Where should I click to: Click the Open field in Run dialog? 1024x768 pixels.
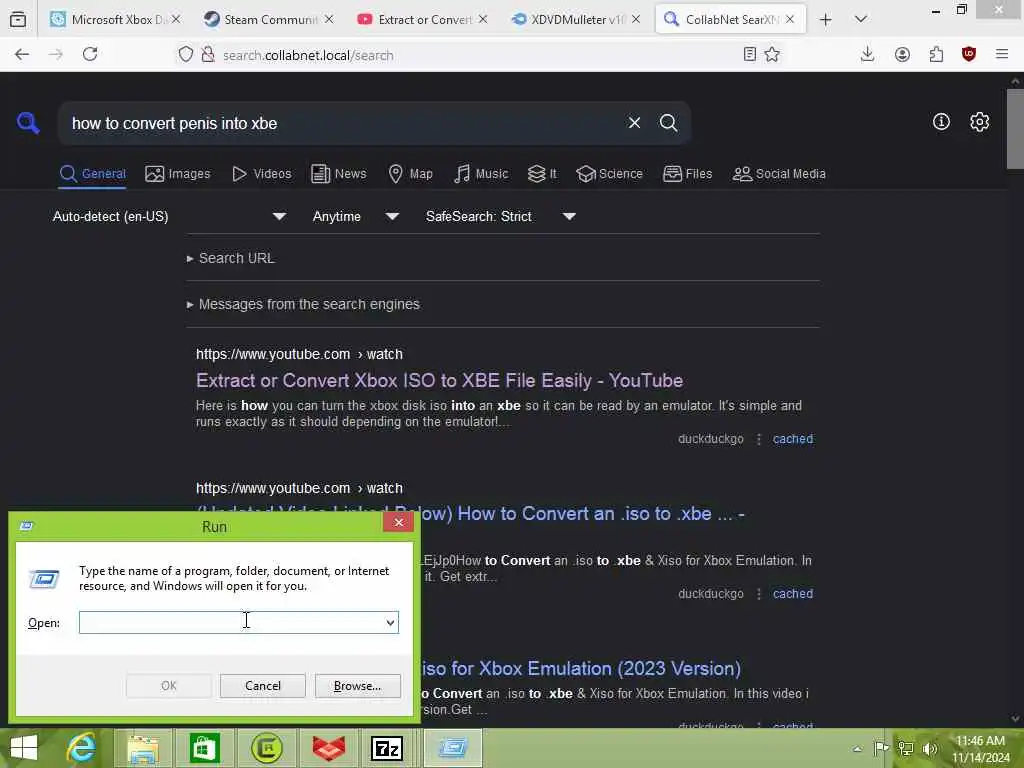pos(231,622)
